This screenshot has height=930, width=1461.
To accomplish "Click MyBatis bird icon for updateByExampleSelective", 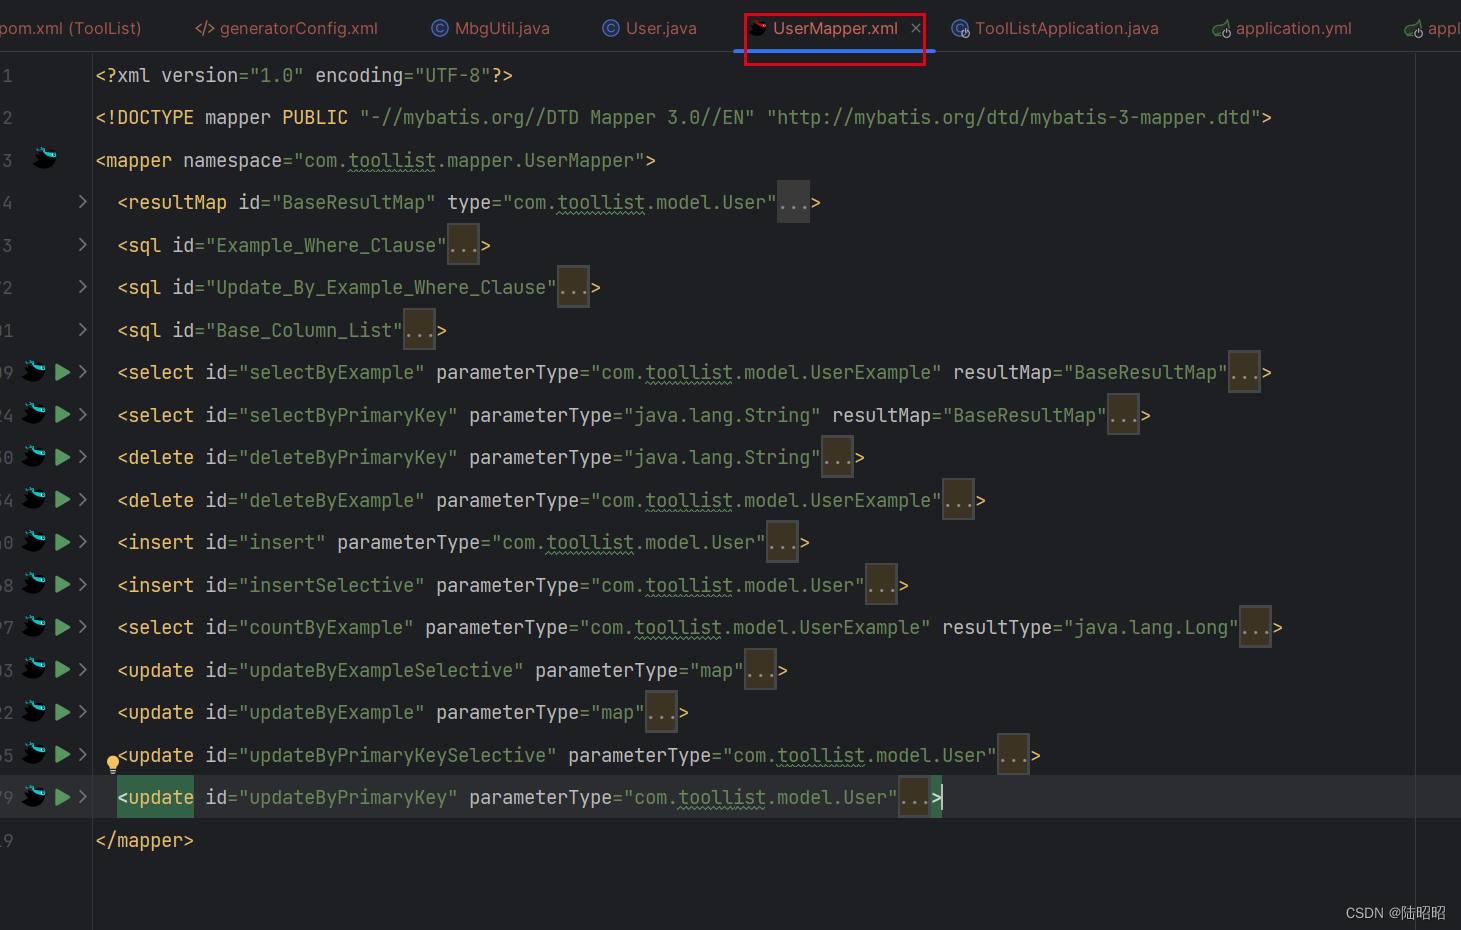I will point(35,668).
